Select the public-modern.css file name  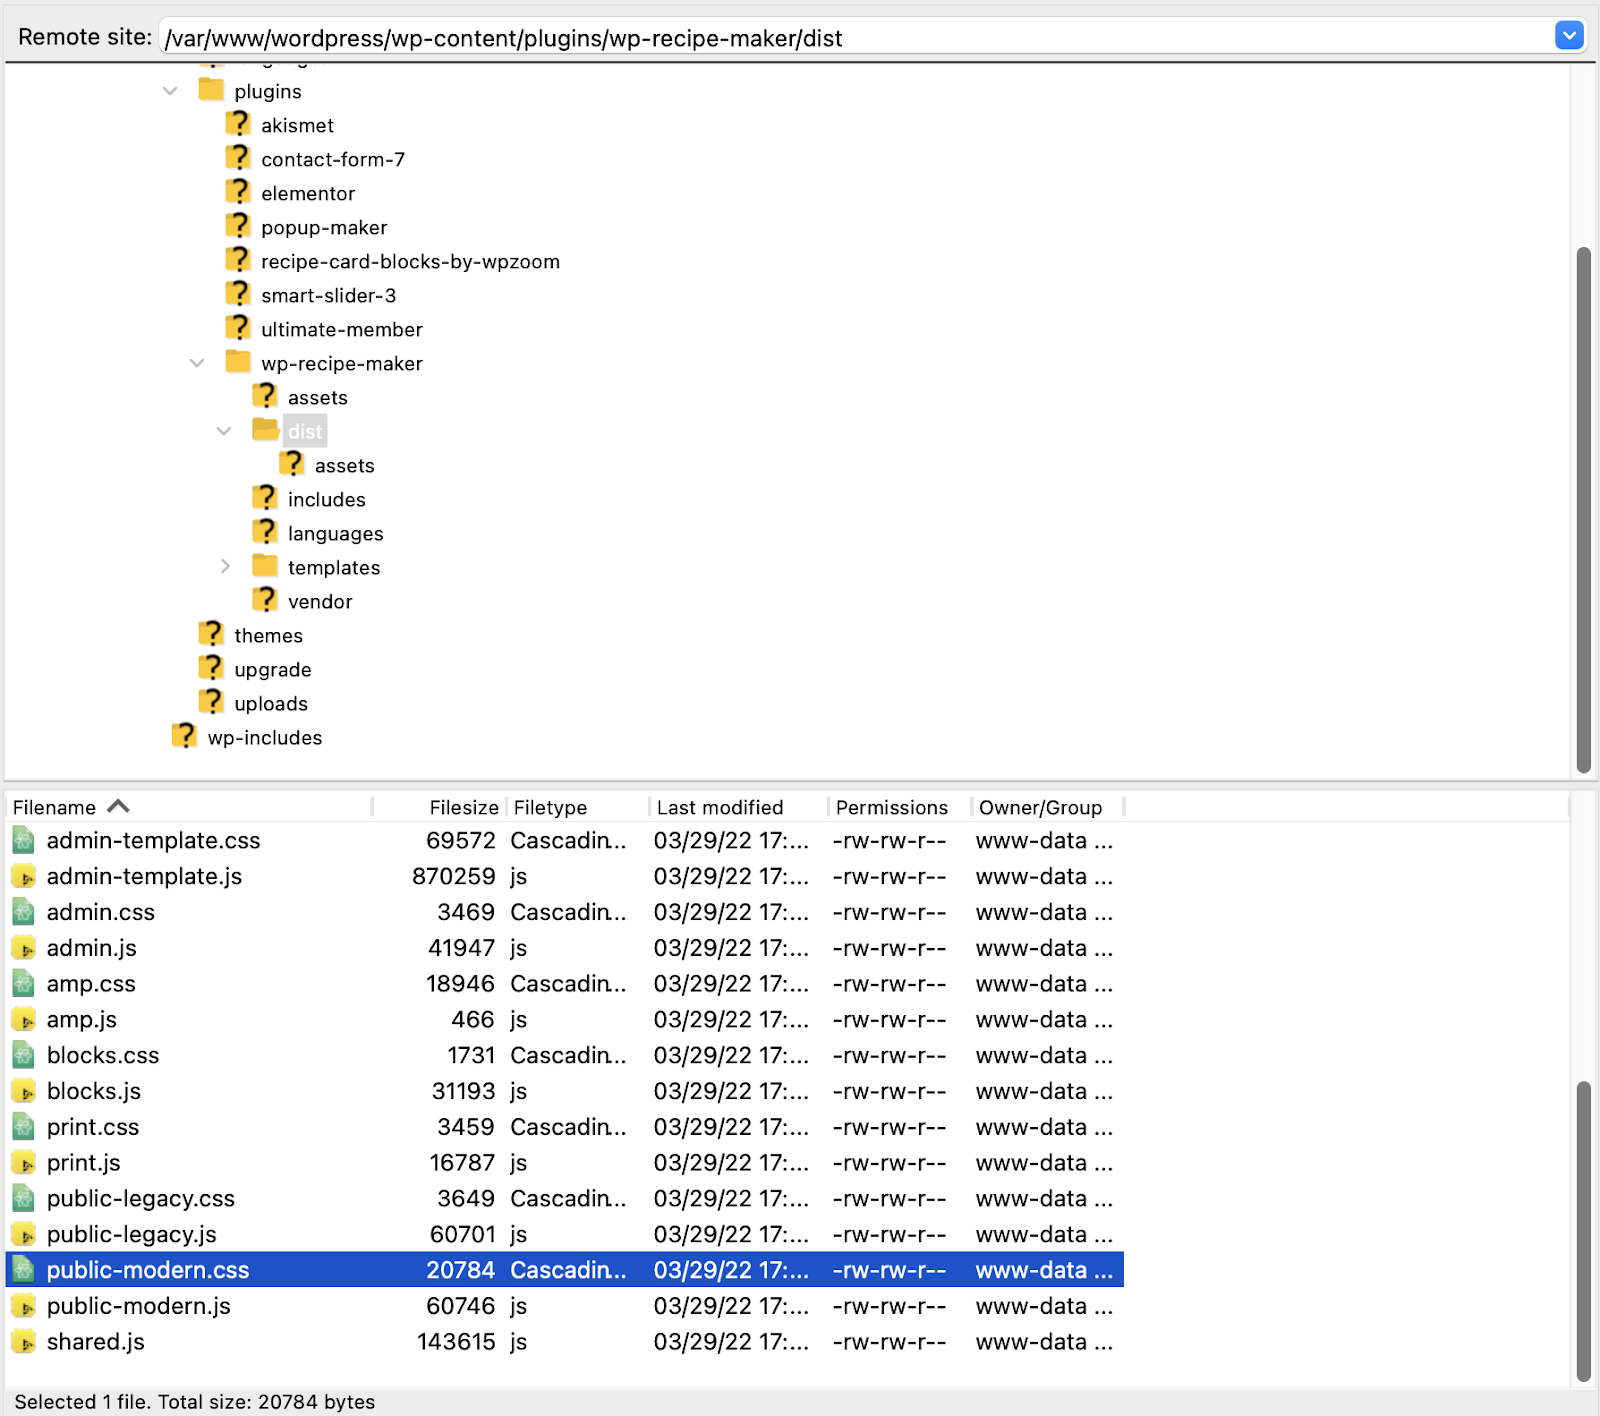[x=148, y=1270]
